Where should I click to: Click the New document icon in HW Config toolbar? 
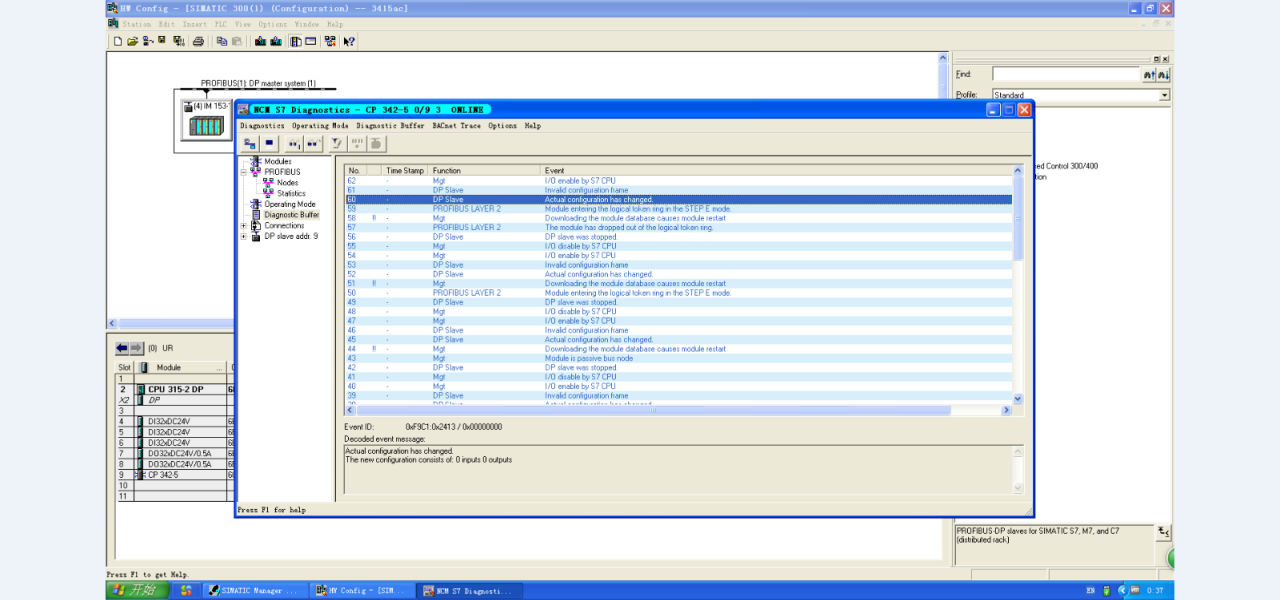pos(117,41)
